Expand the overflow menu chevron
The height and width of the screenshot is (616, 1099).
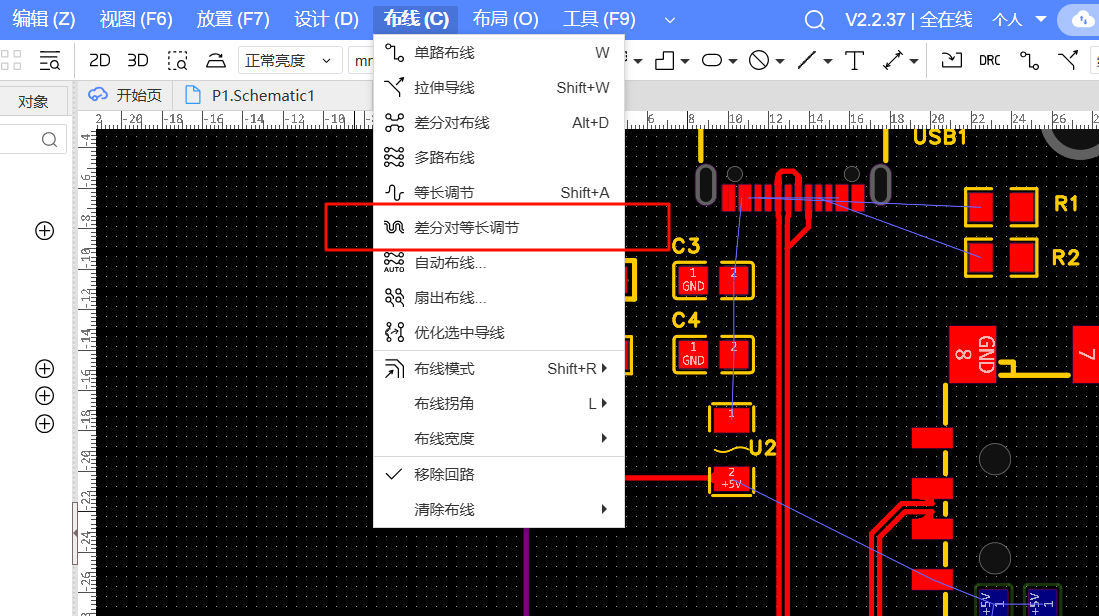669,20
